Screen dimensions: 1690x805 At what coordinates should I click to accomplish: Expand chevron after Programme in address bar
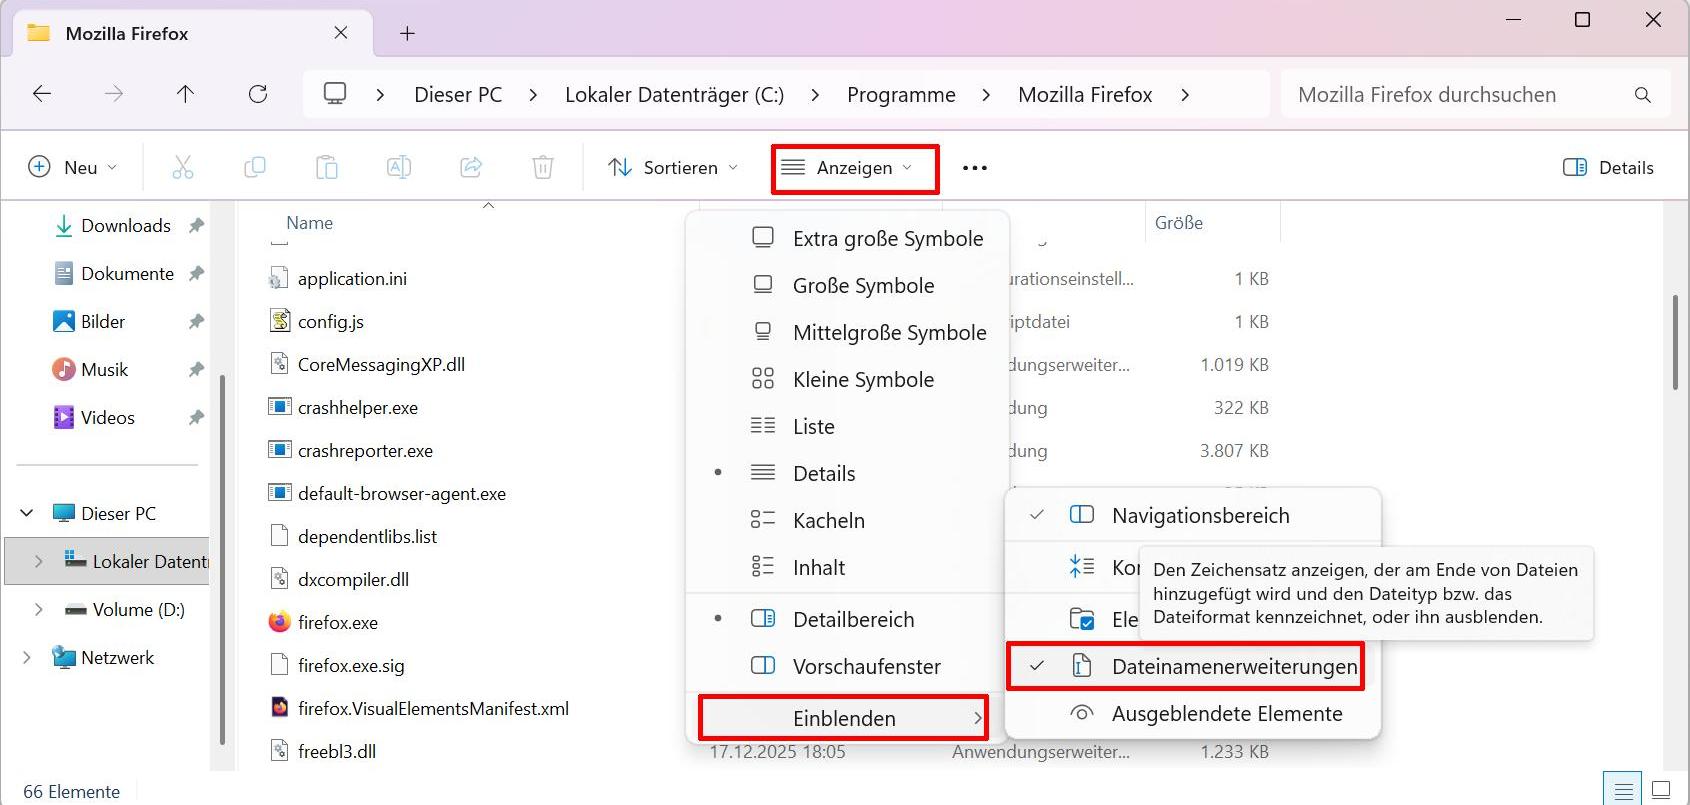tap(986, 95)
